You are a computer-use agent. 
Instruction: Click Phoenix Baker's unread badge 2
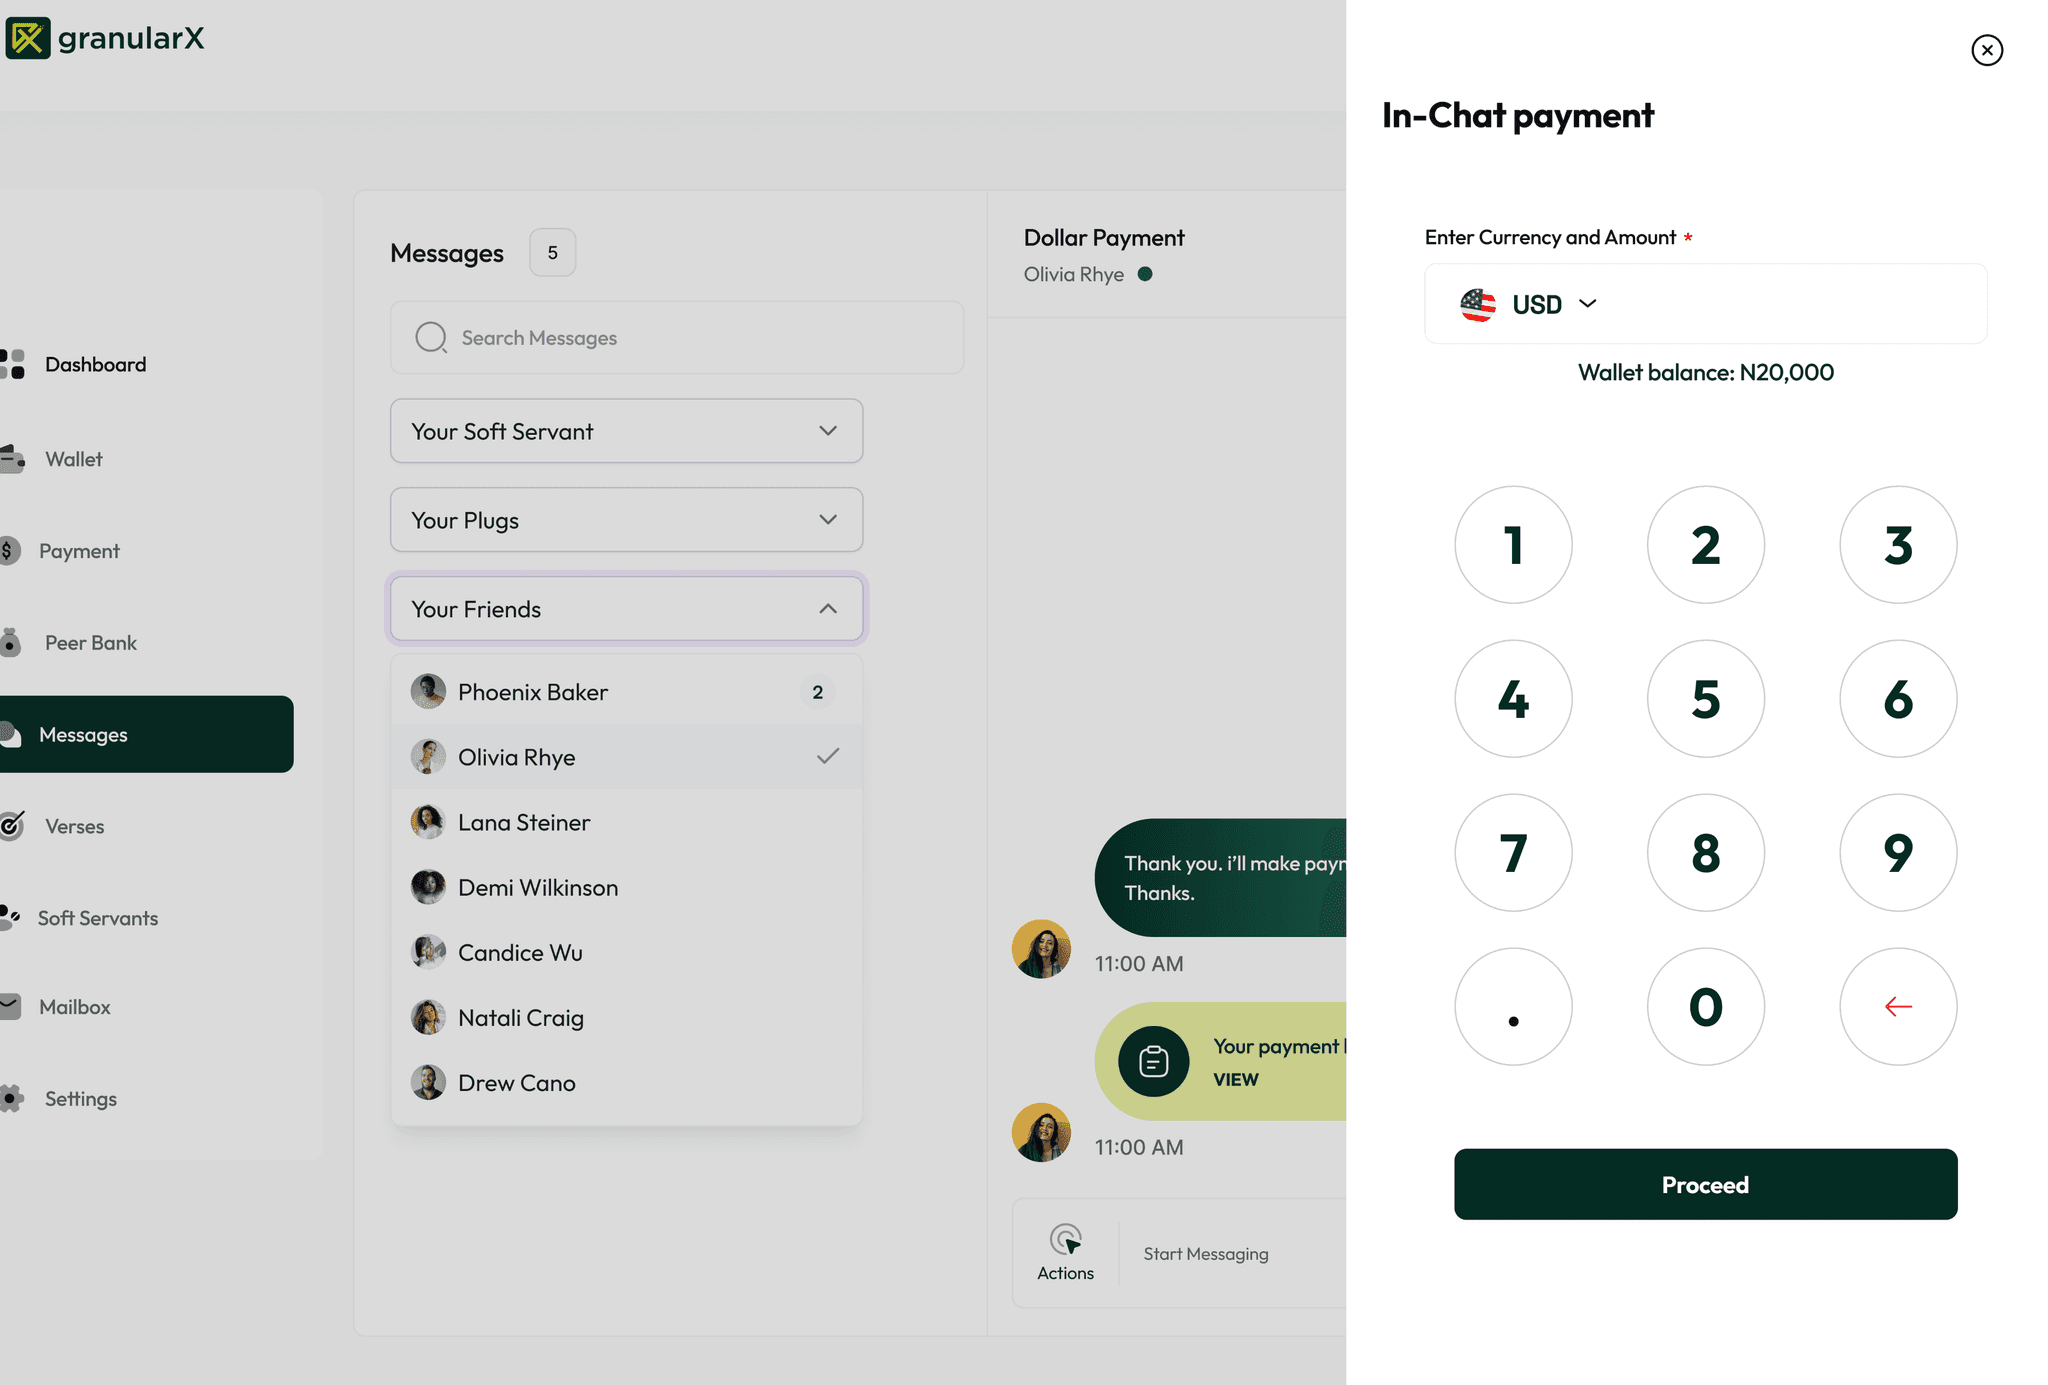[x=817, y=691]
